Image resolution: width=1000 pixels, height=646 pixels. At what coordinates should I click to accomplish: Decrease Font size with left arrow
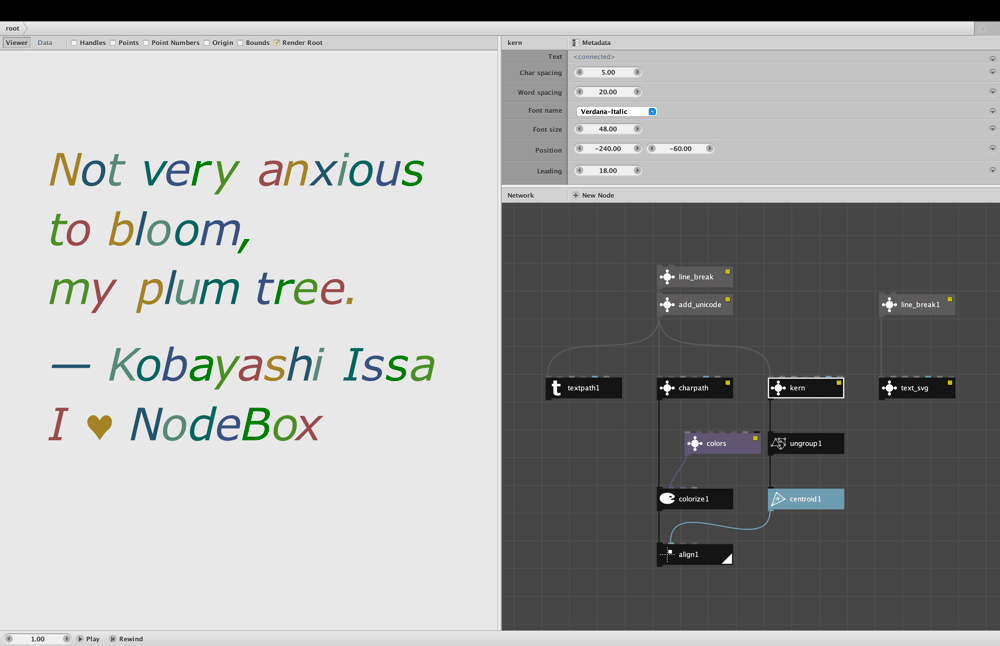click(x=580, y=129)
